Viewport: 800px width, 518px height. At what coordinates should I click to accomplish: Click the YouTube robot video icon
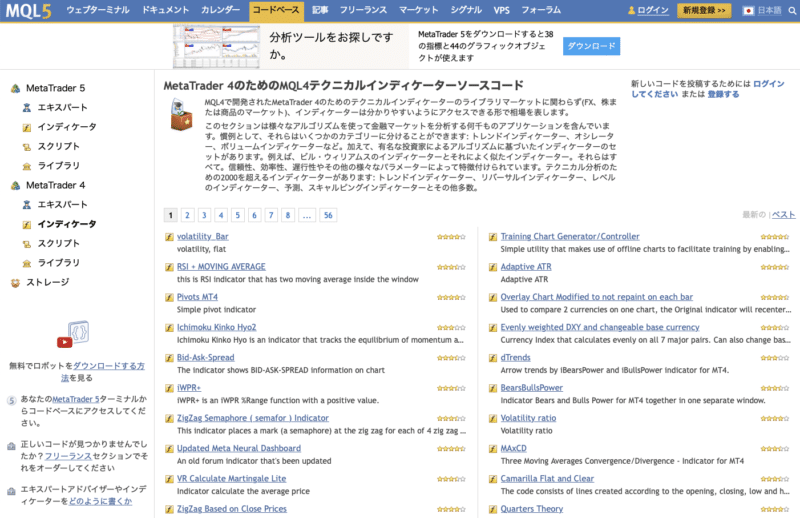(x=73, y=334)
